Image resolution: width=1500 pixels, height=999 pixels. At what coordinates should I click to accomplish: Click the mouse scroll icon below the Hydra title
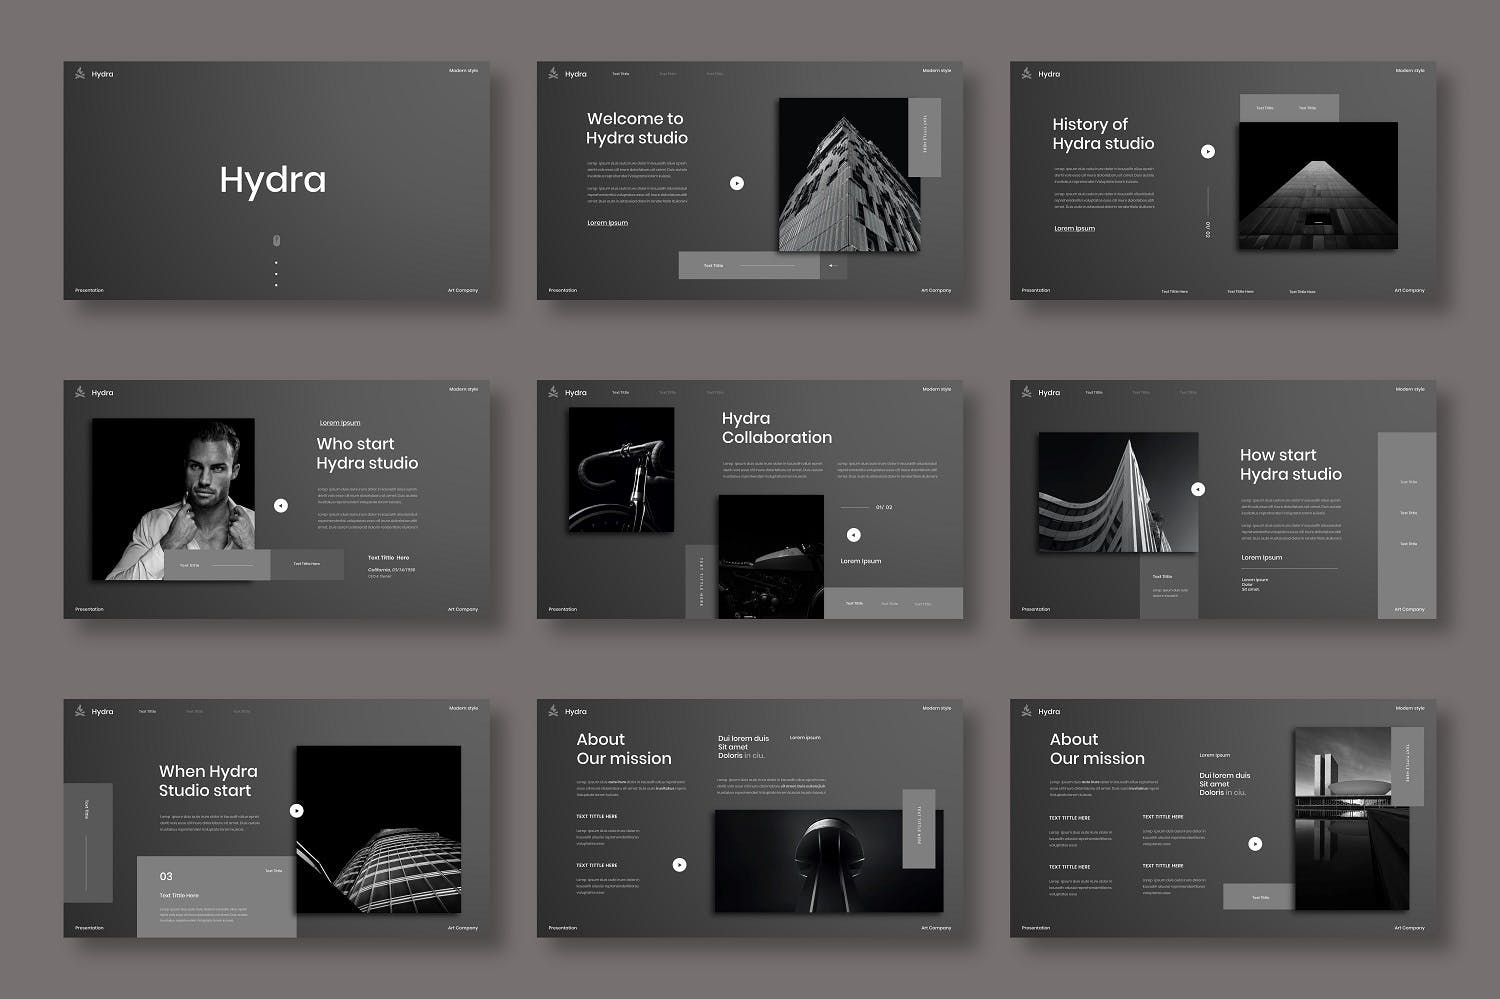tap(276, 240)
